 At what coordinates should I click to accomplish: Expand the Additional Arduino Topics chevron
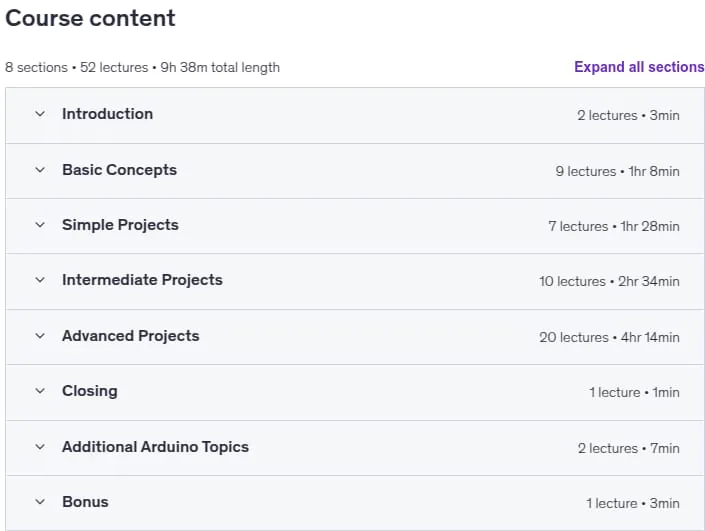tap(40, 447)
